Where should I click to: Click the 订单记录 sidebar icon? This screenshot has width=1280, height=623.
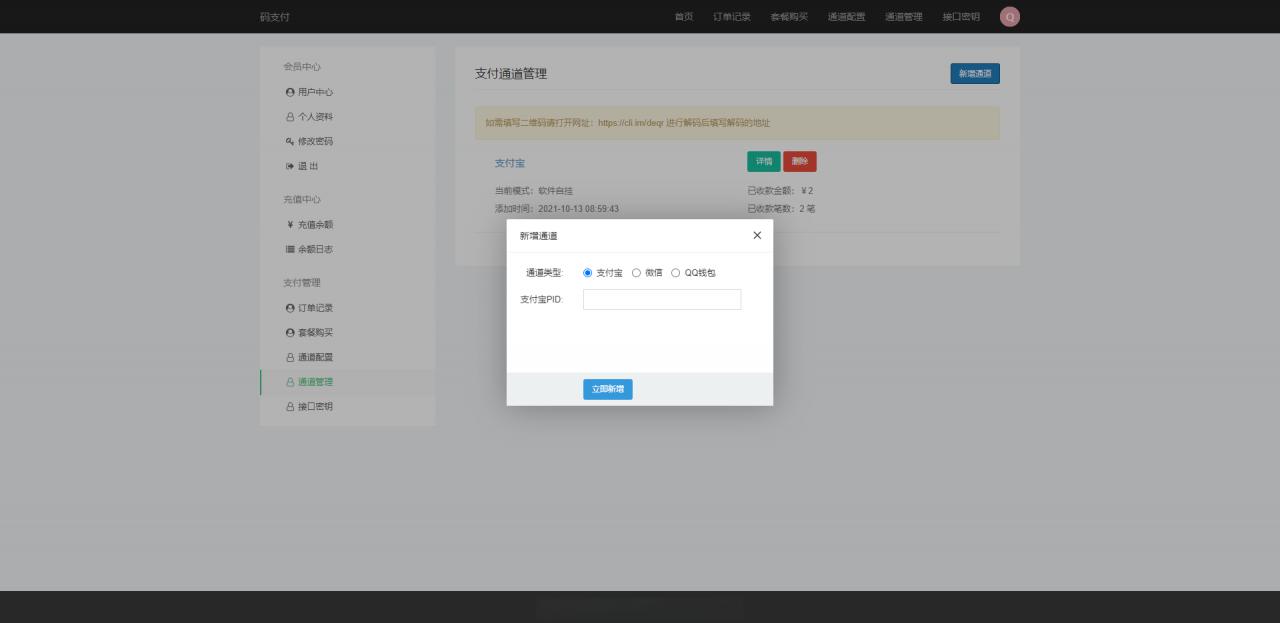[x=290, y=308]
